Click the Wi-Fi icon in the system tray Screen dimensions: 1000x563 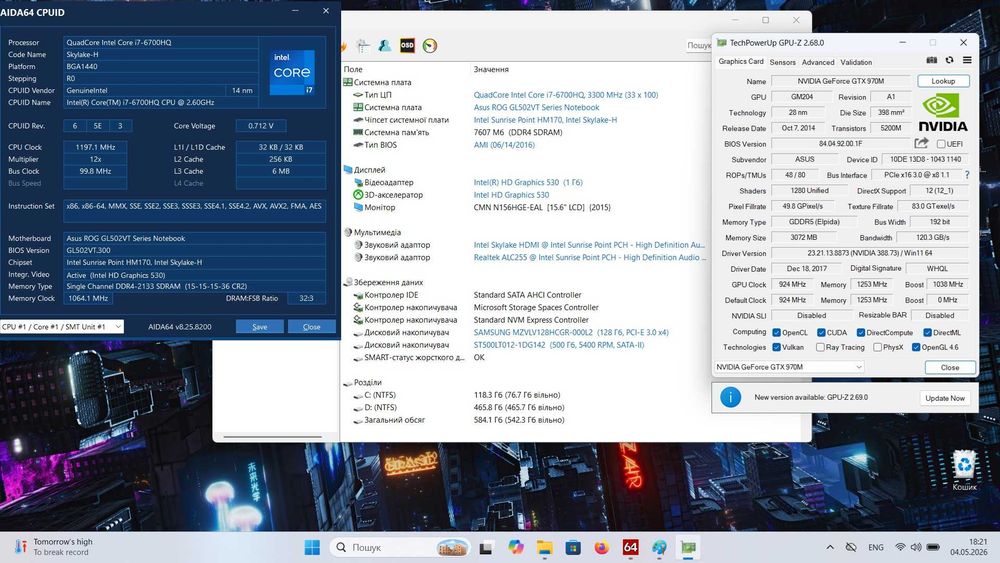(x=900, y=547)
